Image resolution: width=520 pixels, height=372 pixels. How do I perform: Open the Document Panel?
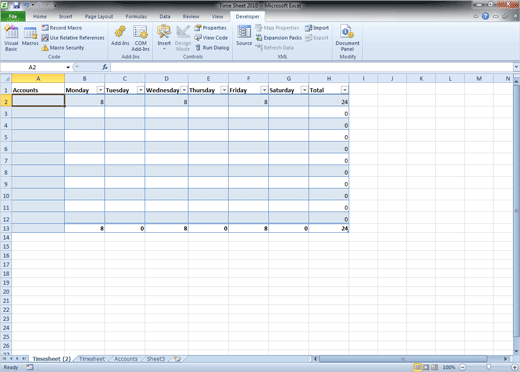(x=347, y=38)
